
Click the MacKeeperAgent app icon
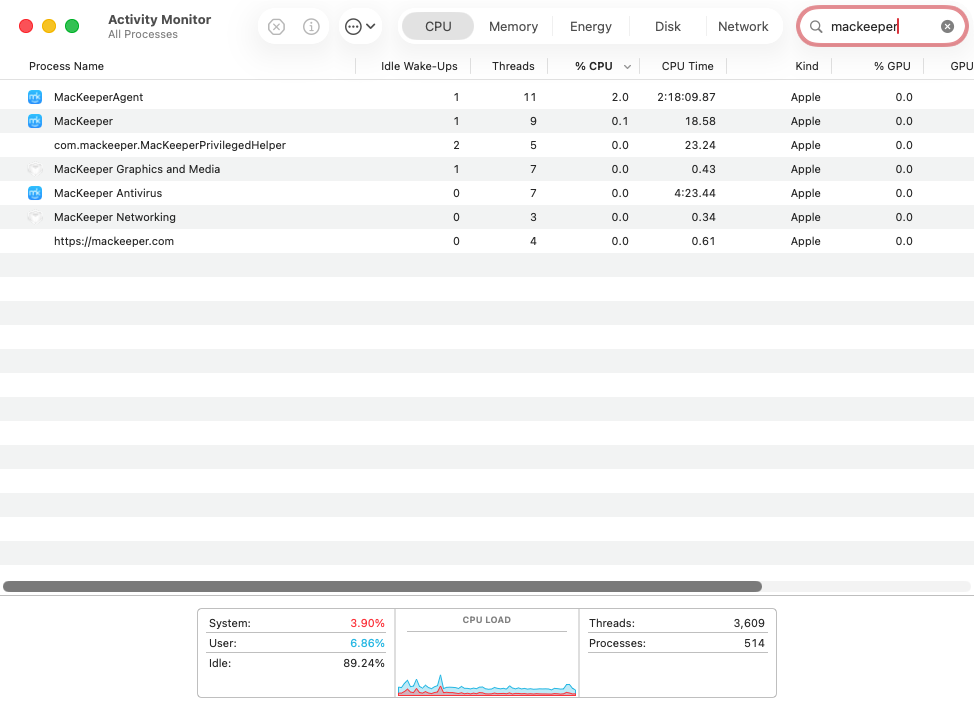pos(35,97)
